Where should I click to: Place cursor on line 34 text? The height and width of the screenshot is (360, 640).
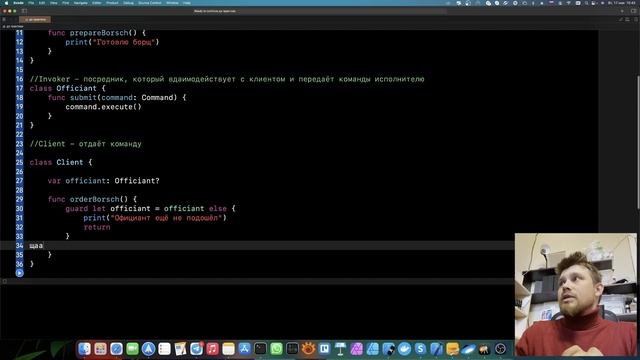(36, 245)
